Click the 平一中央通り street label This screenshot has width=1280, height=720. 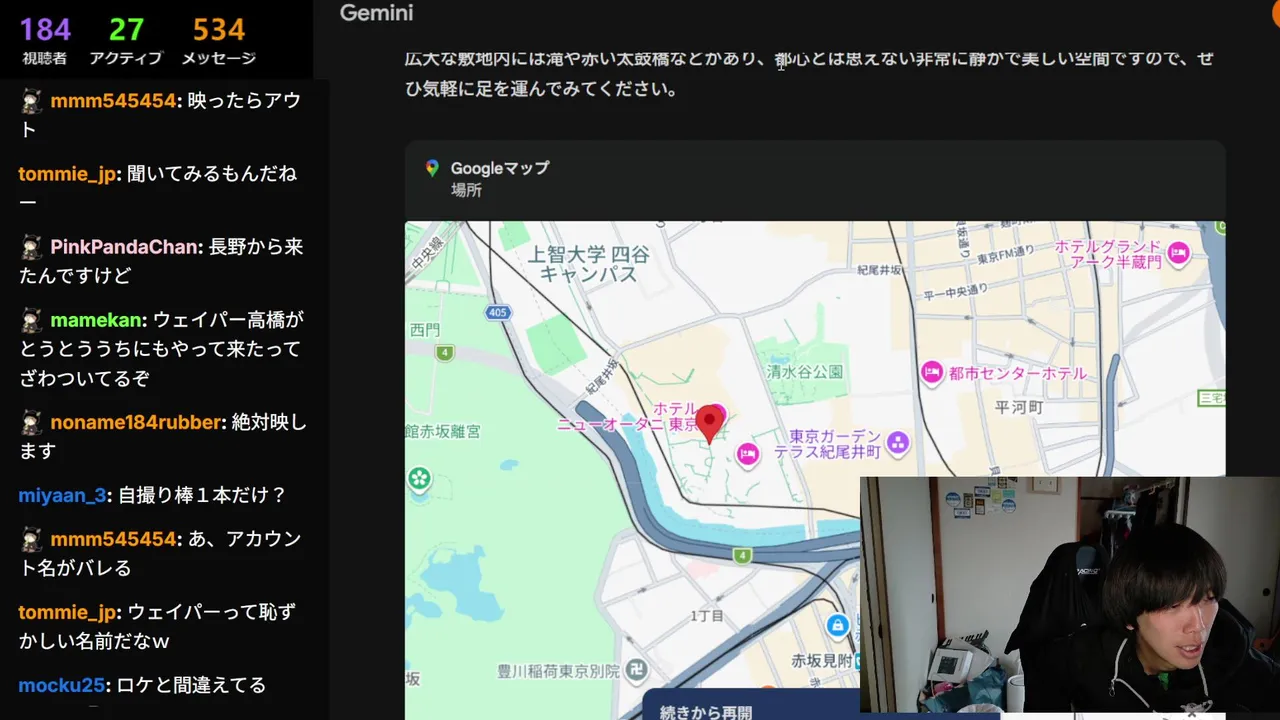[x=955, y=291]
